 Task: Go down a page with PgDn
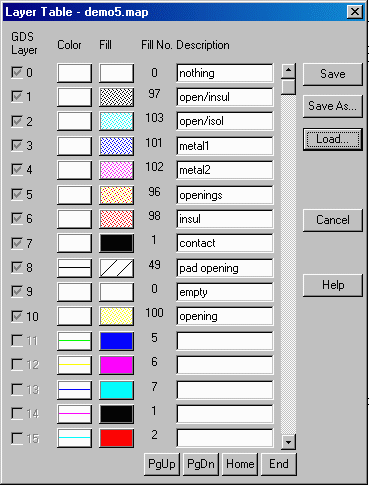pos(201,464)
